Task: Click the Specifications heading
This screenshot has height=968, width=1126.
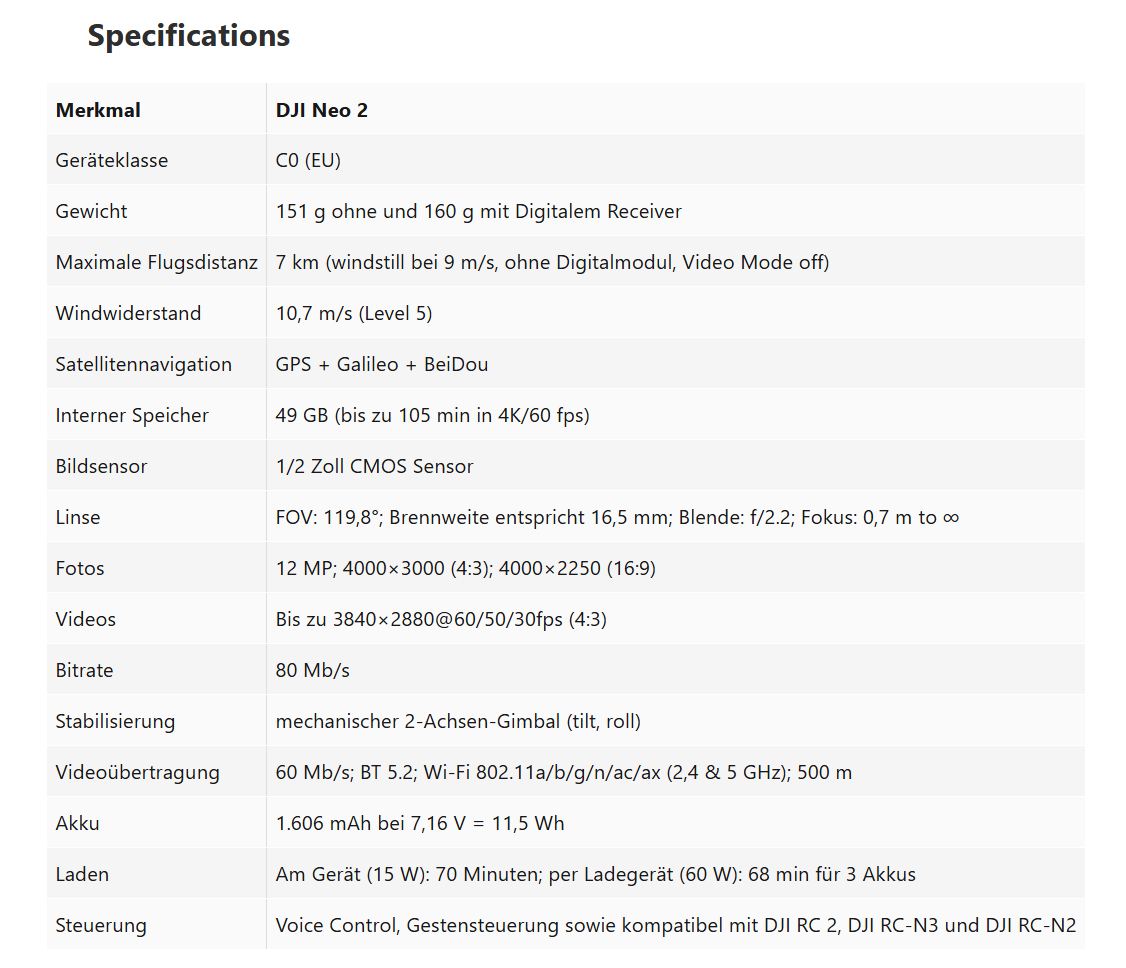Action: pos(188,36)
